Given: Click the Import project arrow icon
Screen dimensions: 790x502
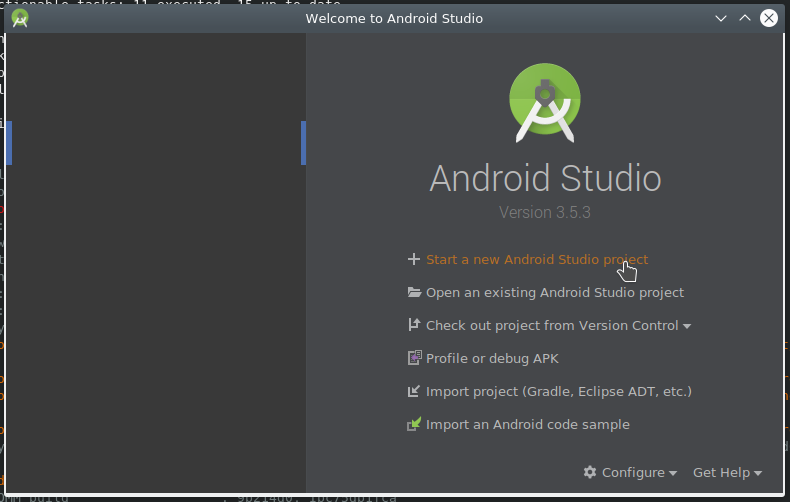Looking at the screenshot, I should [x=414, y=391].
